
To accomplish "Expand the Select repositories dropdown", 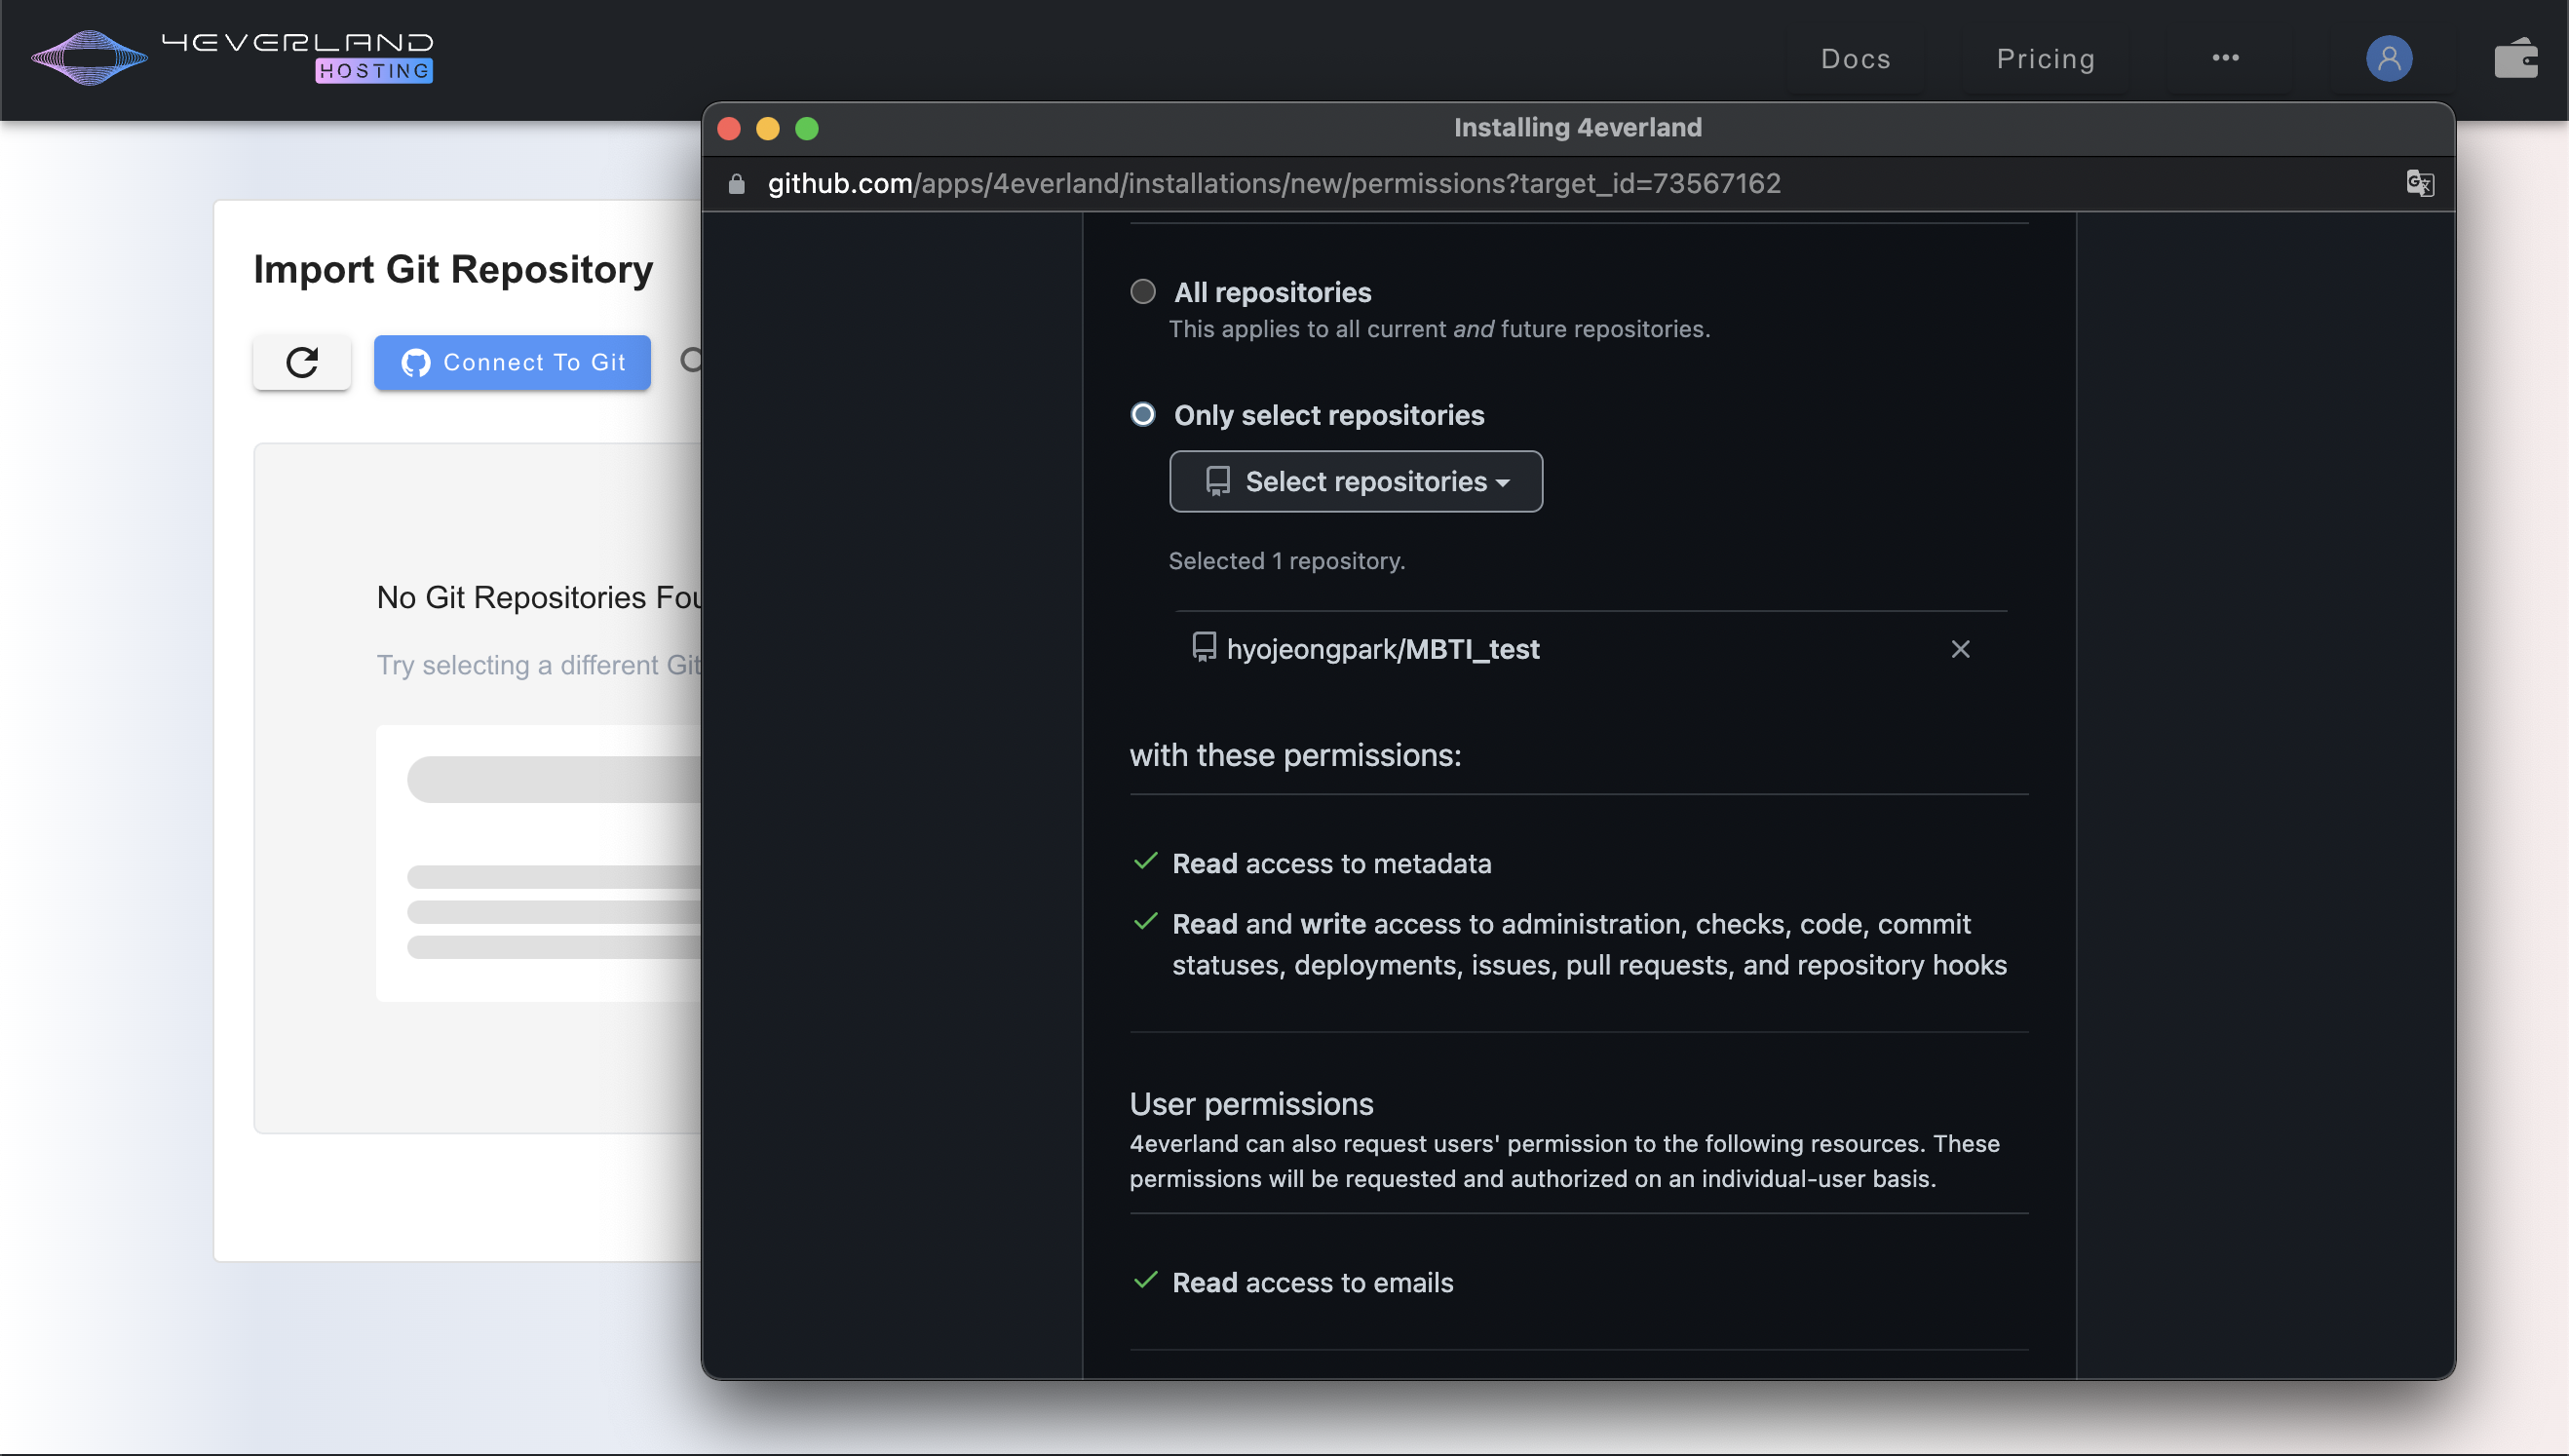I will (x=1355, y=482).
